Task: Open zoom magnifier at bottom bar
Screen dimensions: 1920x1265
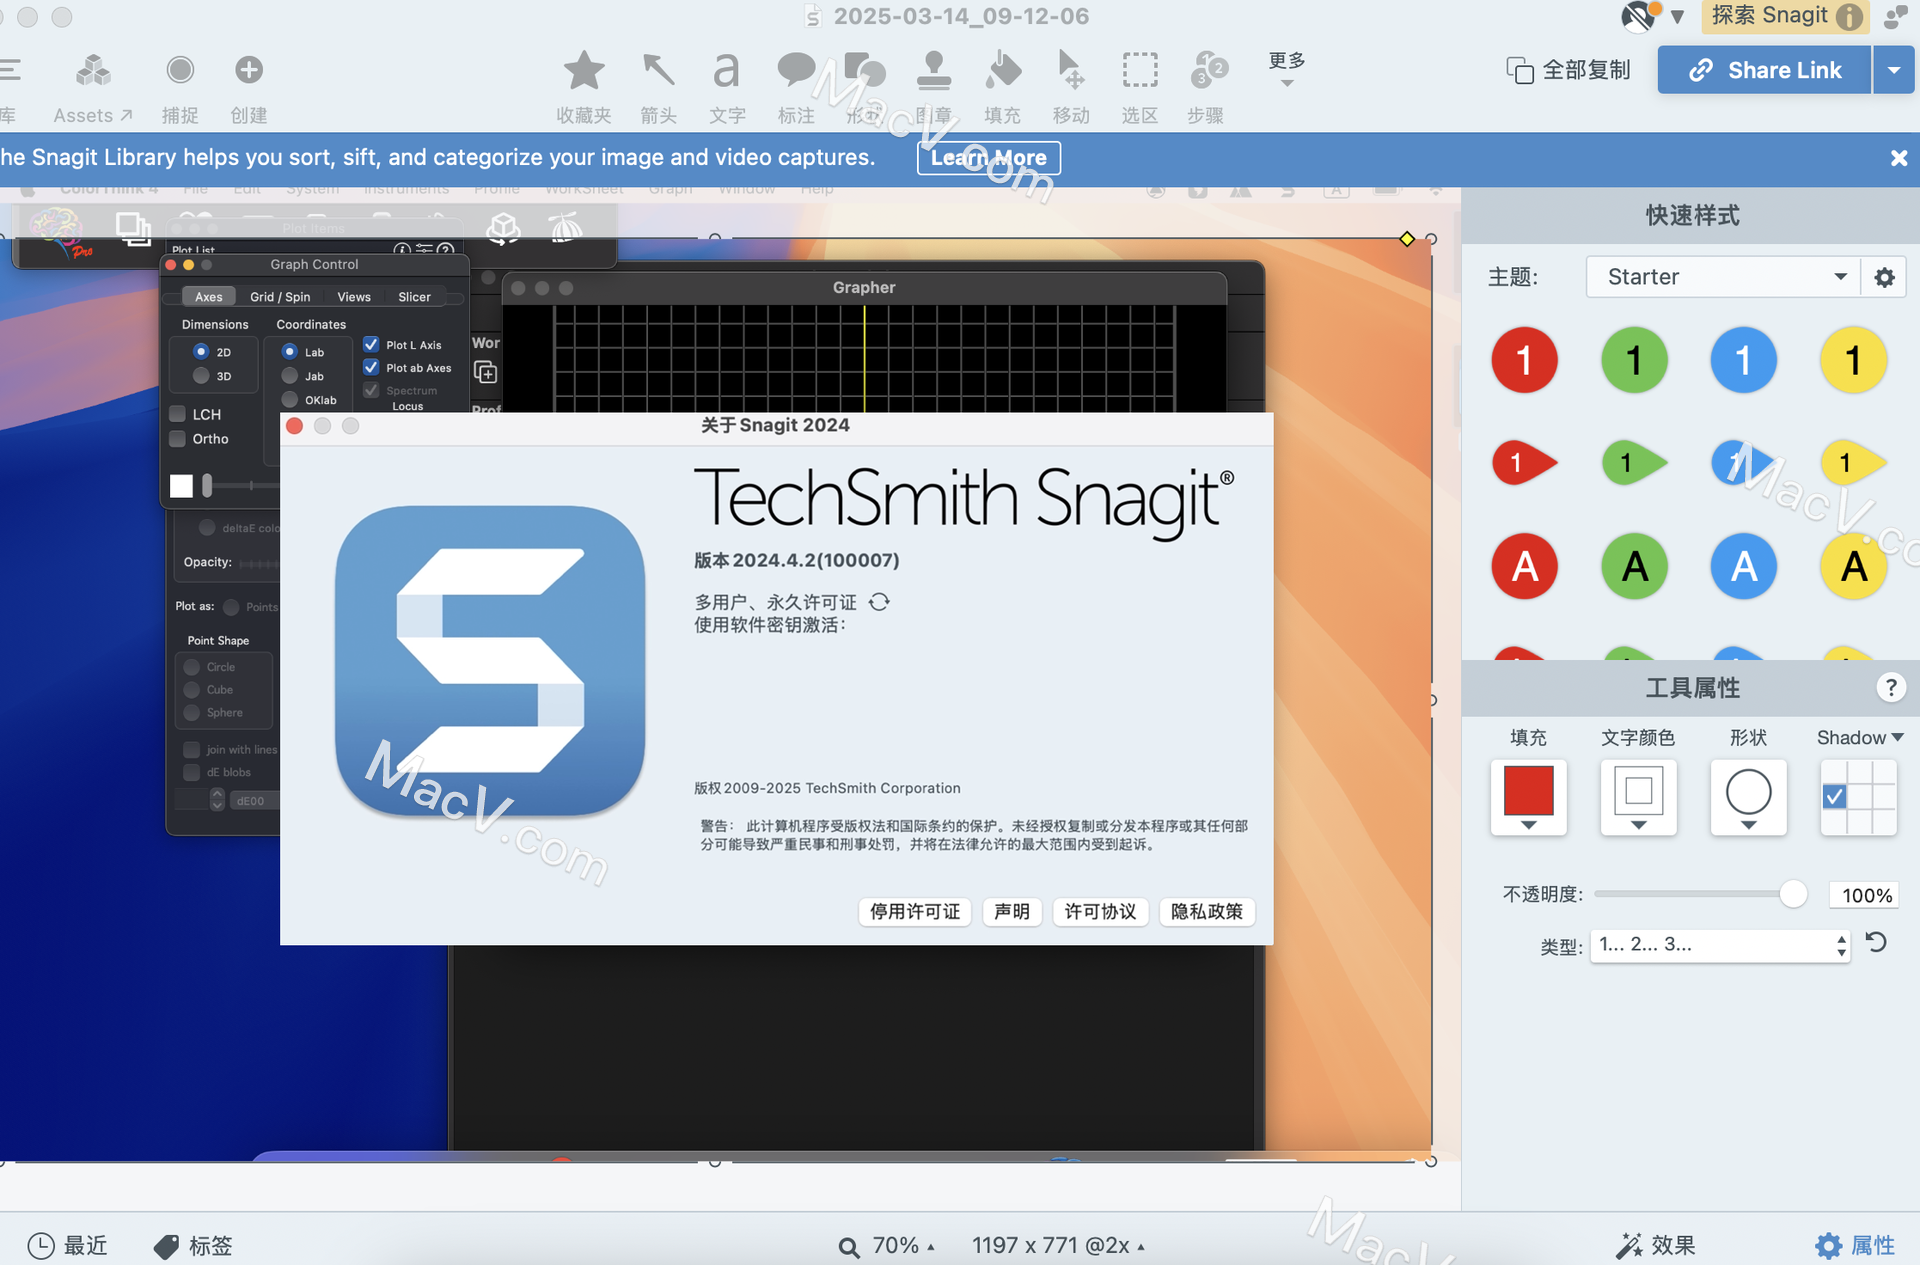Action: (x=848, y=1247)
